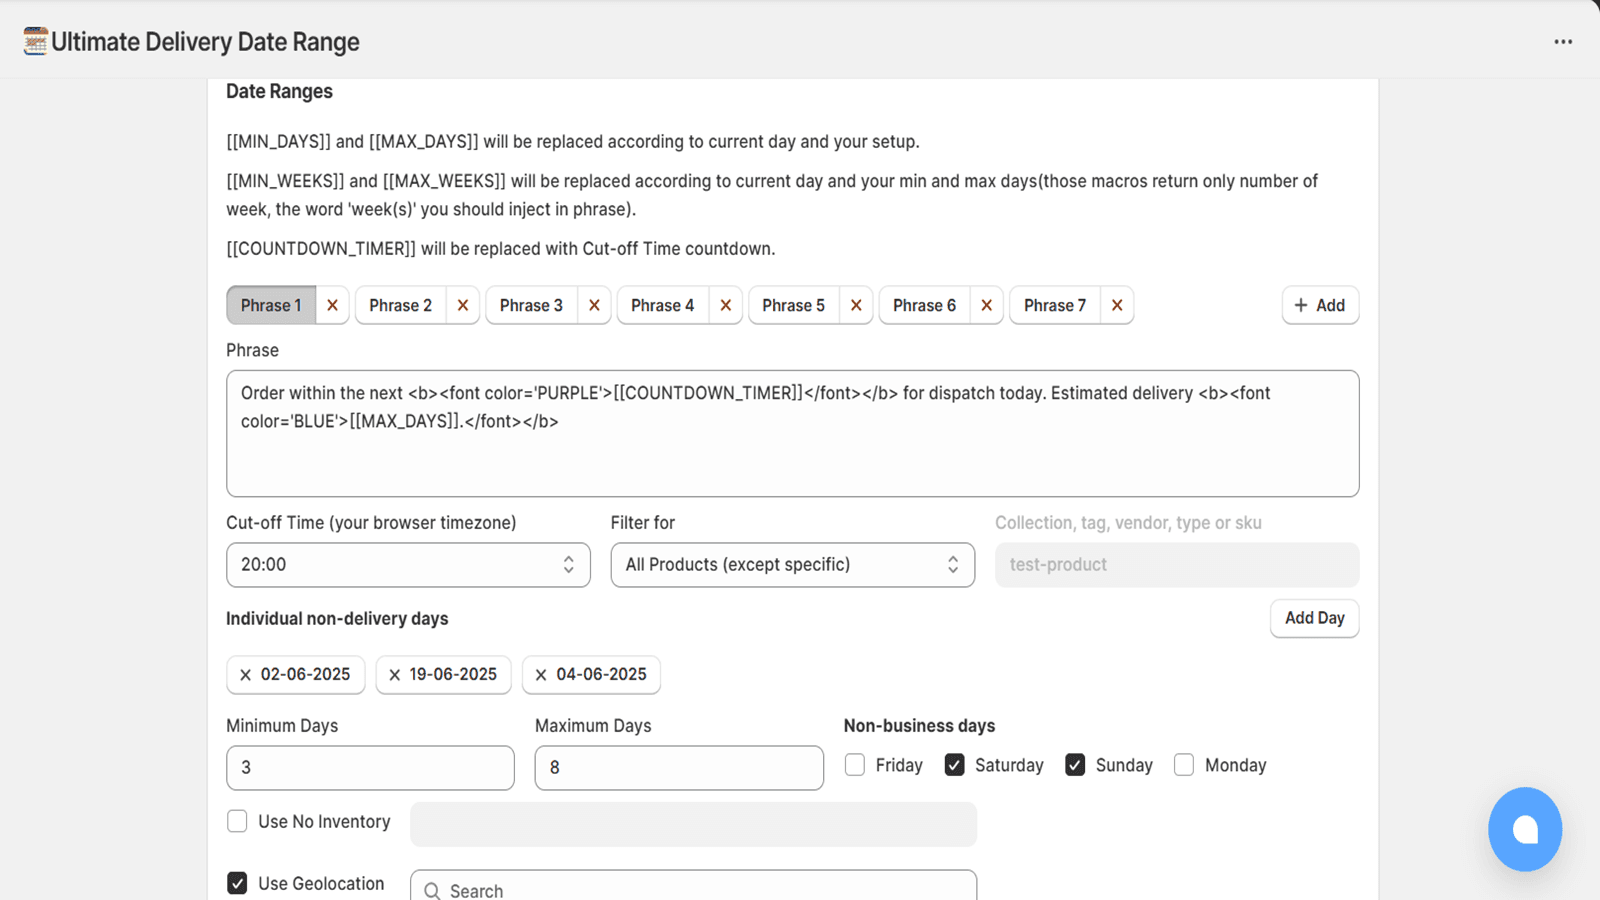This screenshot has height=900, width=1600.
Task: Open the Phrase 5 tab
Action: [x=794, y=305]
